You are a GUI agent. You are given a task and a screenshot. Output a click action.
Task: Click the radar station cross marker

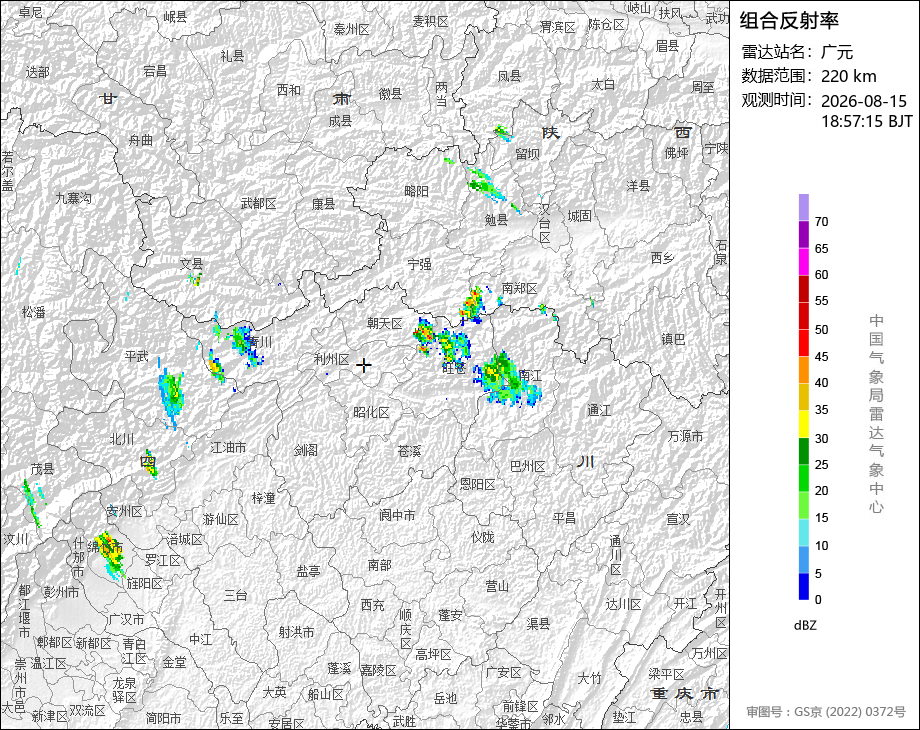pyautogui.click(x=364, y=365)
